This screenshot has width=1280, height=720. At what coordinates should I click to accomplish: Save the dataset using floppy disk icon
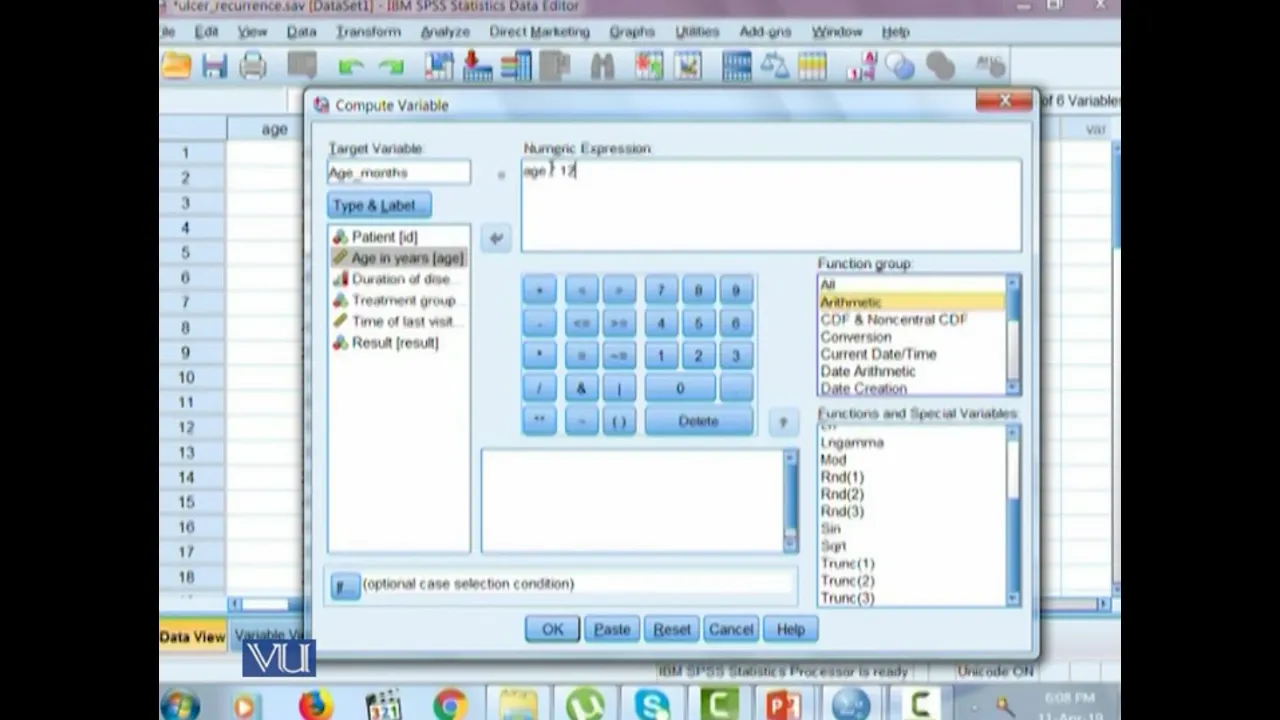tap(214, 66)
